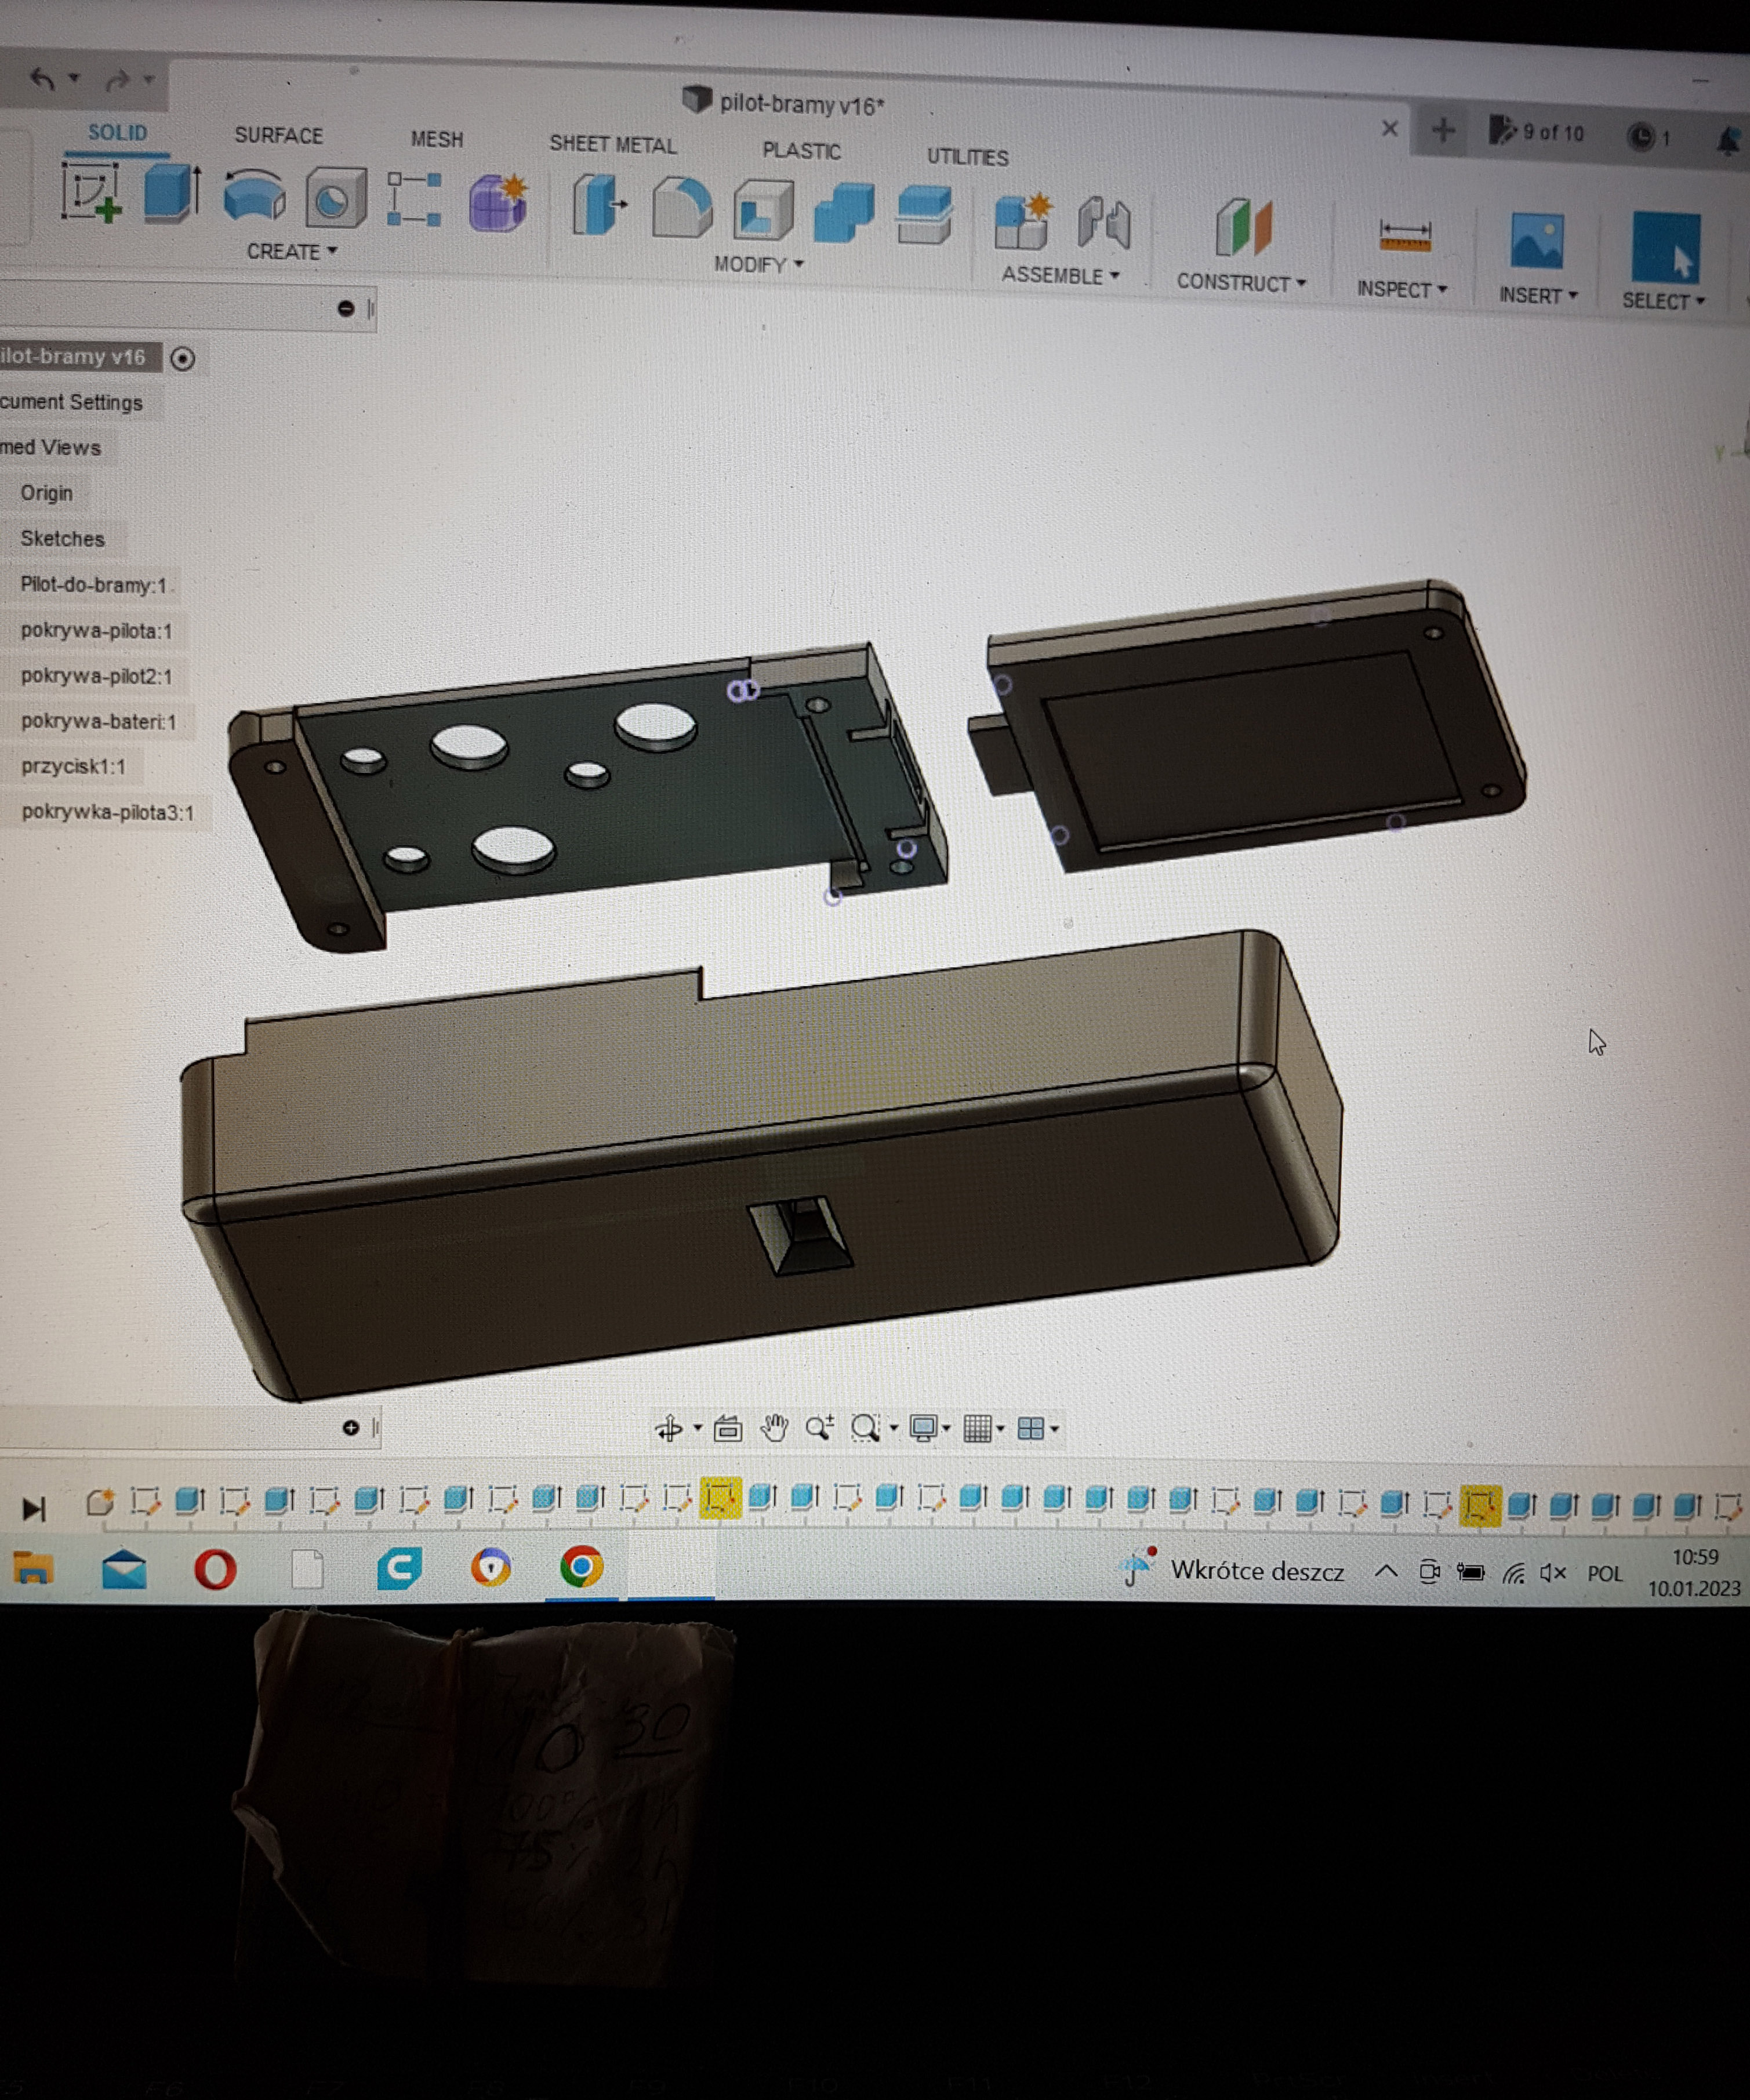Open the CREATE dropdown menu
1750x2100 pixels.
(x=291, y=252)
